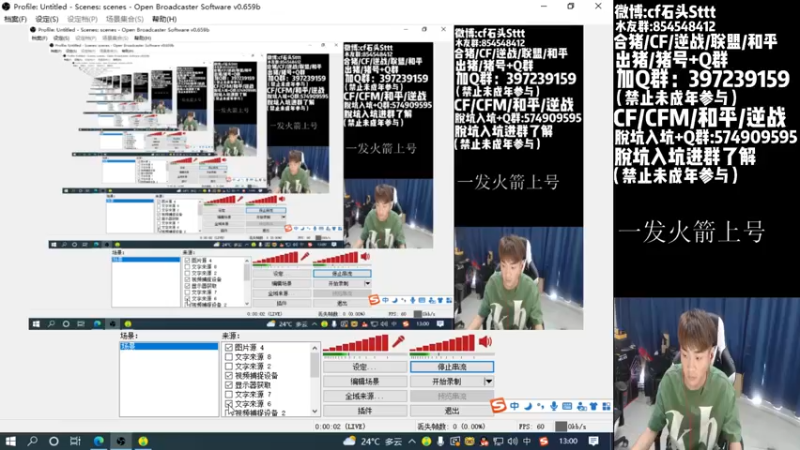The height and width of the screenshot is (450, 800).
Task: Enable the 文字来源 7 source checkbox
Action: tap(229, 394)
